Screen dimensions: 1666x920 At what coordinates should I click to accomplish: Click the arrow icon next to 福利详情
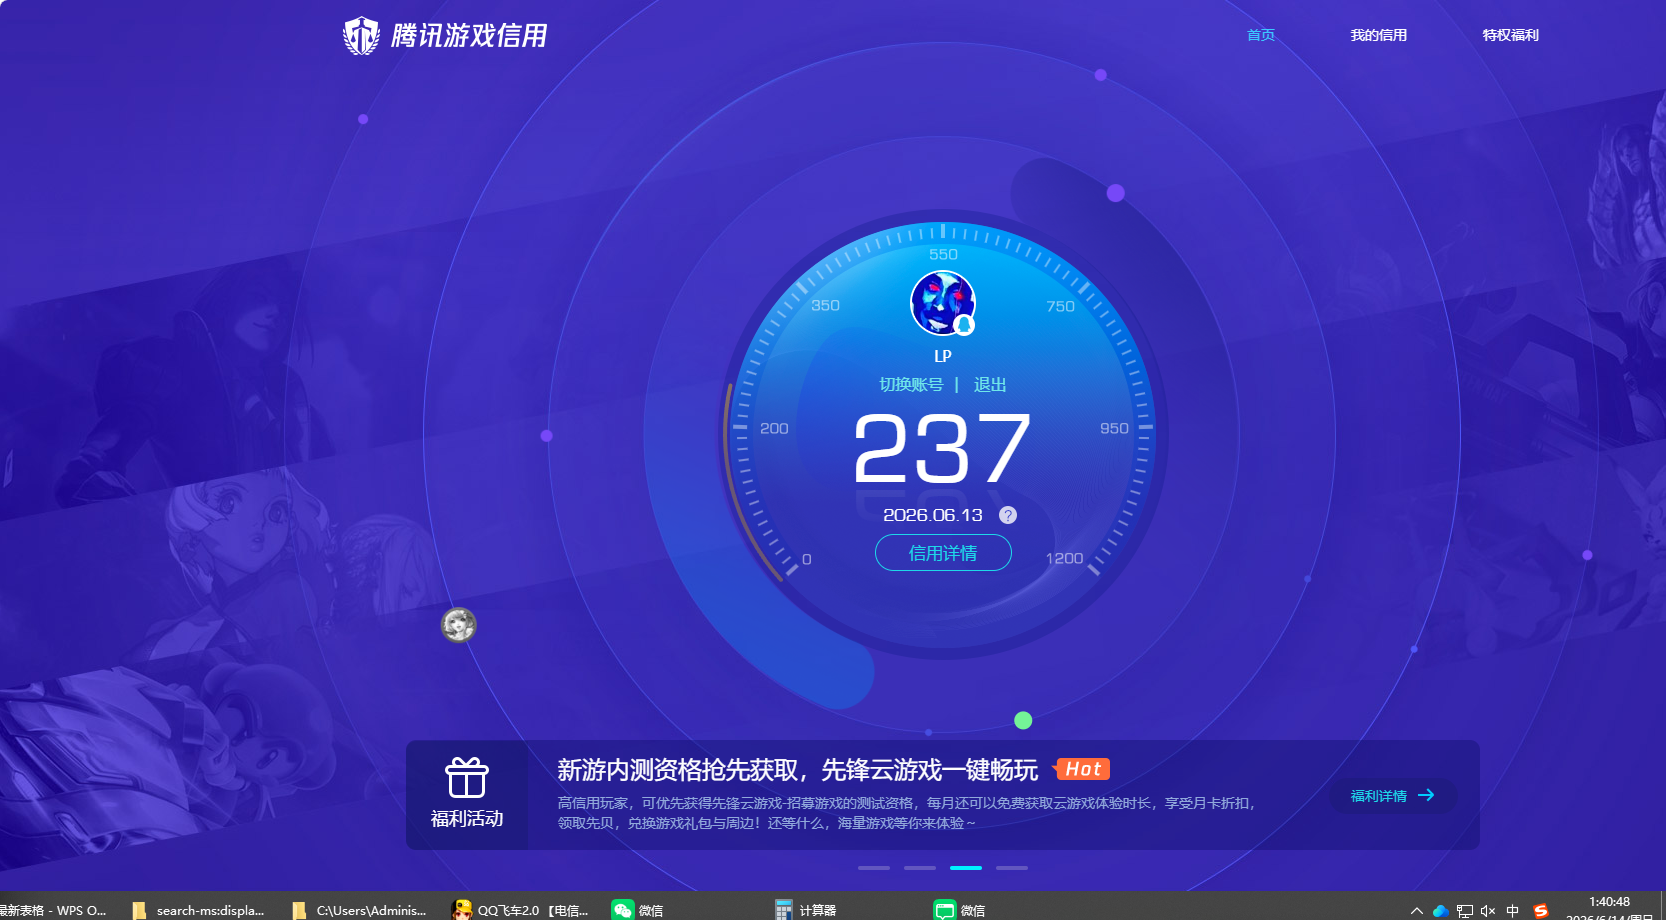click(x=1426, y=795)
